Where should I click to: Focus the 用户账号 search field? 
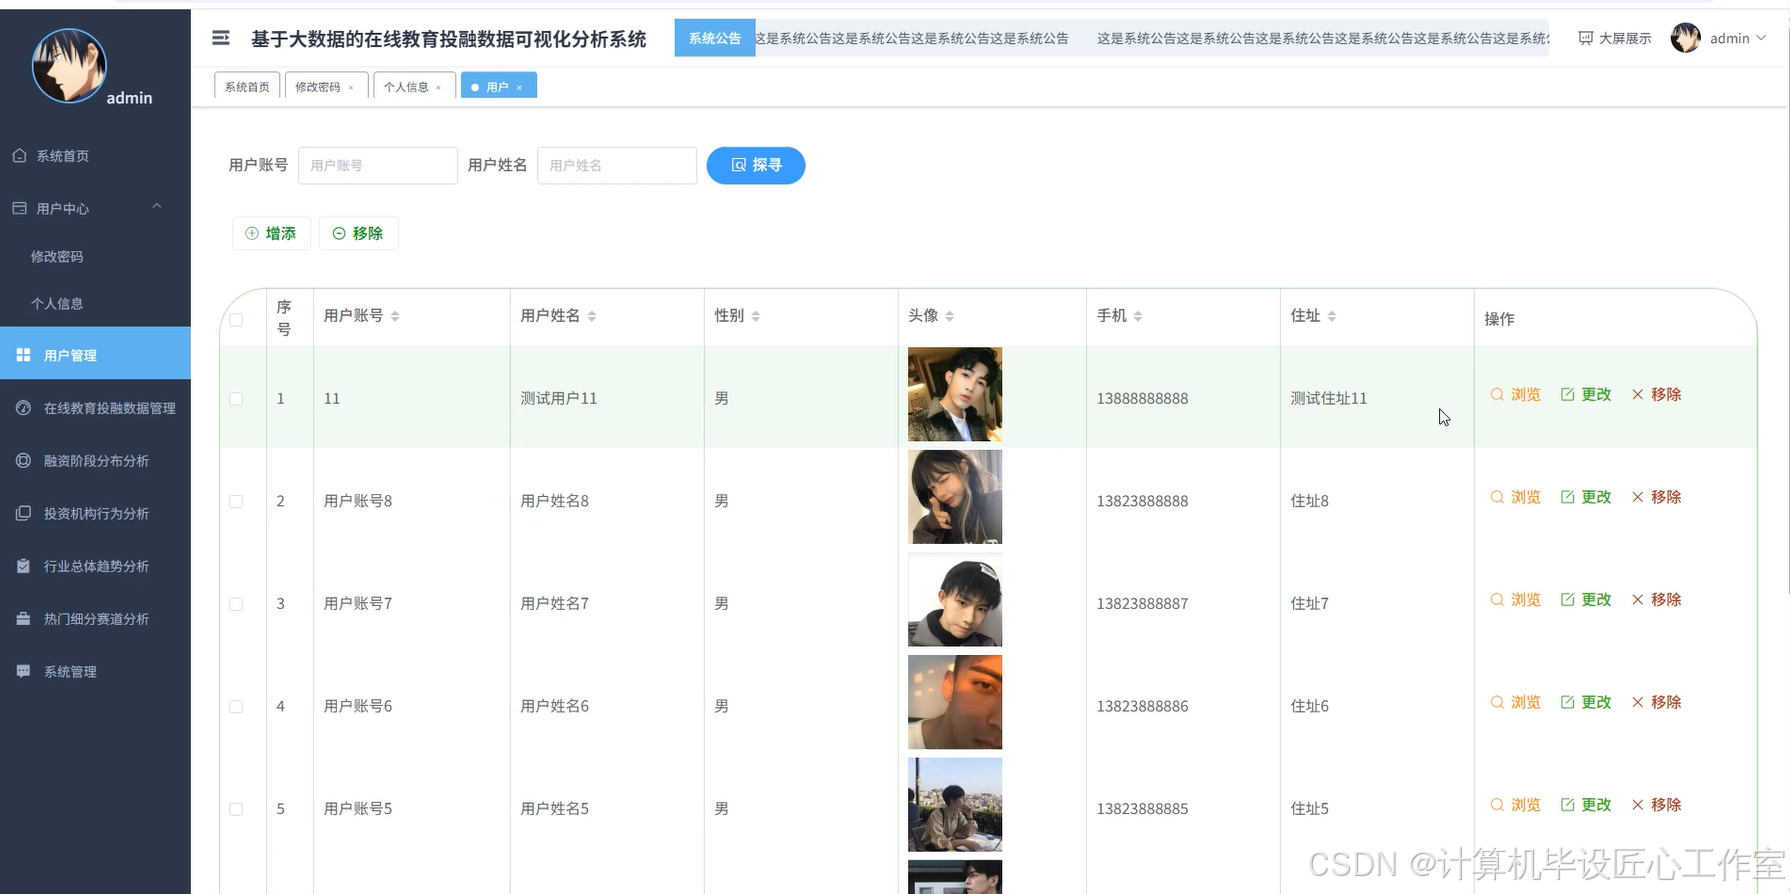click(378, 165)
